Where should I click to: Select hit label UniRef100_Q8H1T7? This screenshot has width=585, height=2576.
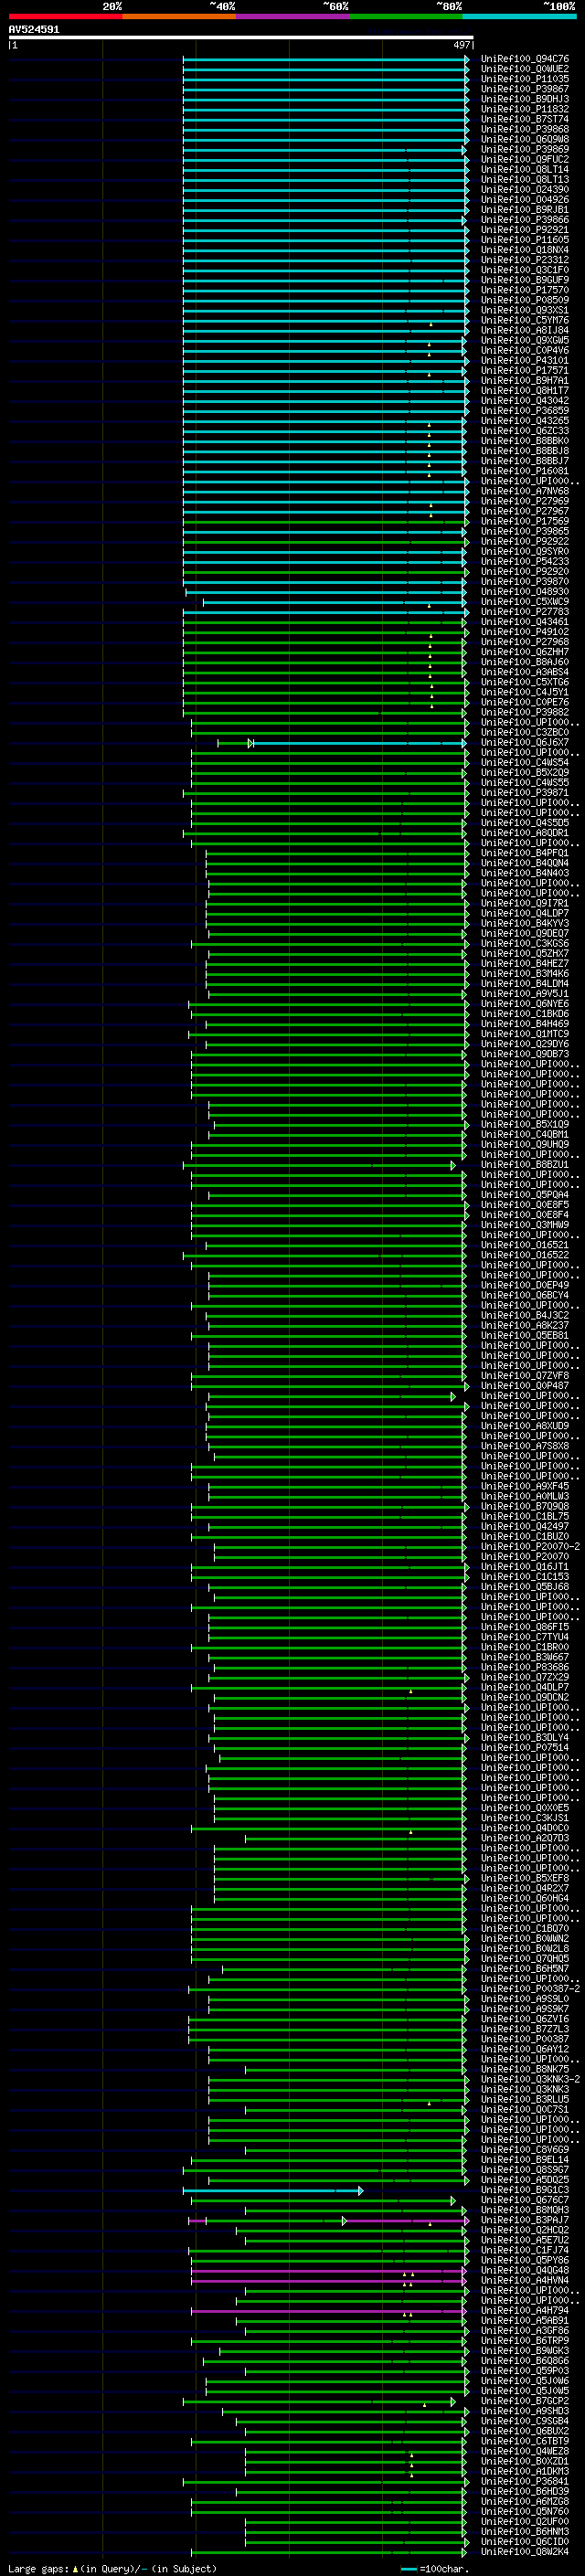pyautogui.click(x=525, y=390)
